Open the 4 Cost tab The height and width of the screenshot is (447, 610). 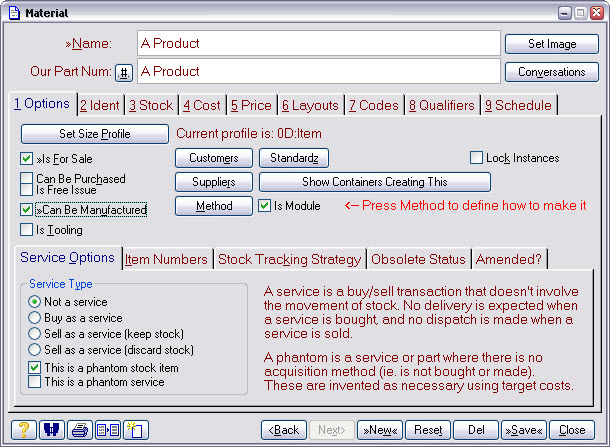[202, 105]
